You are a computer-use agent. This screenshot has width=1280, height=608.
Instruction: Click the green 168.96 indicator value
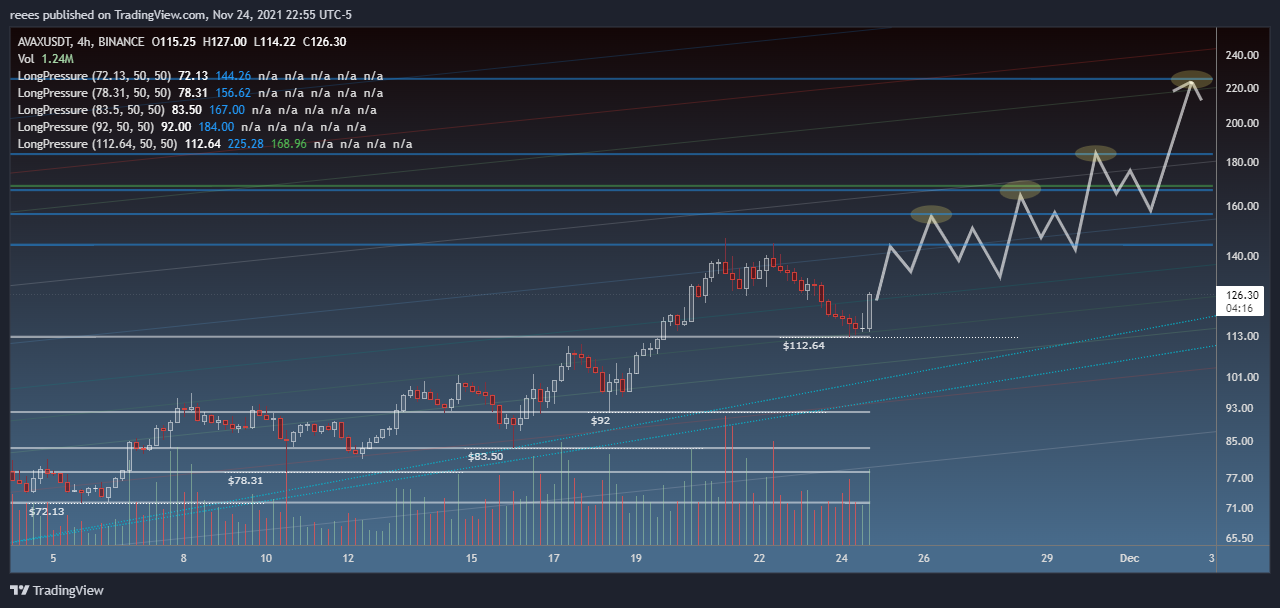tap(288, 144)
